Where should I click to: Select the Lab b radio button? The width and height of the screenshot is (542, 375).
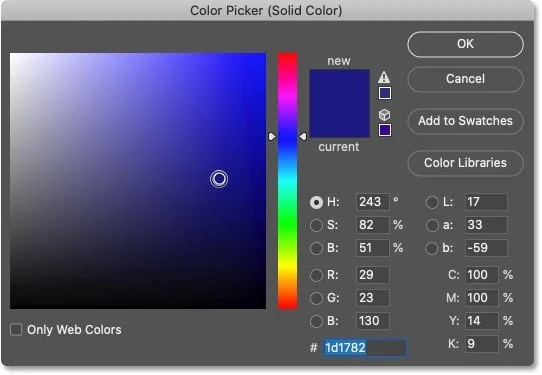432,248
